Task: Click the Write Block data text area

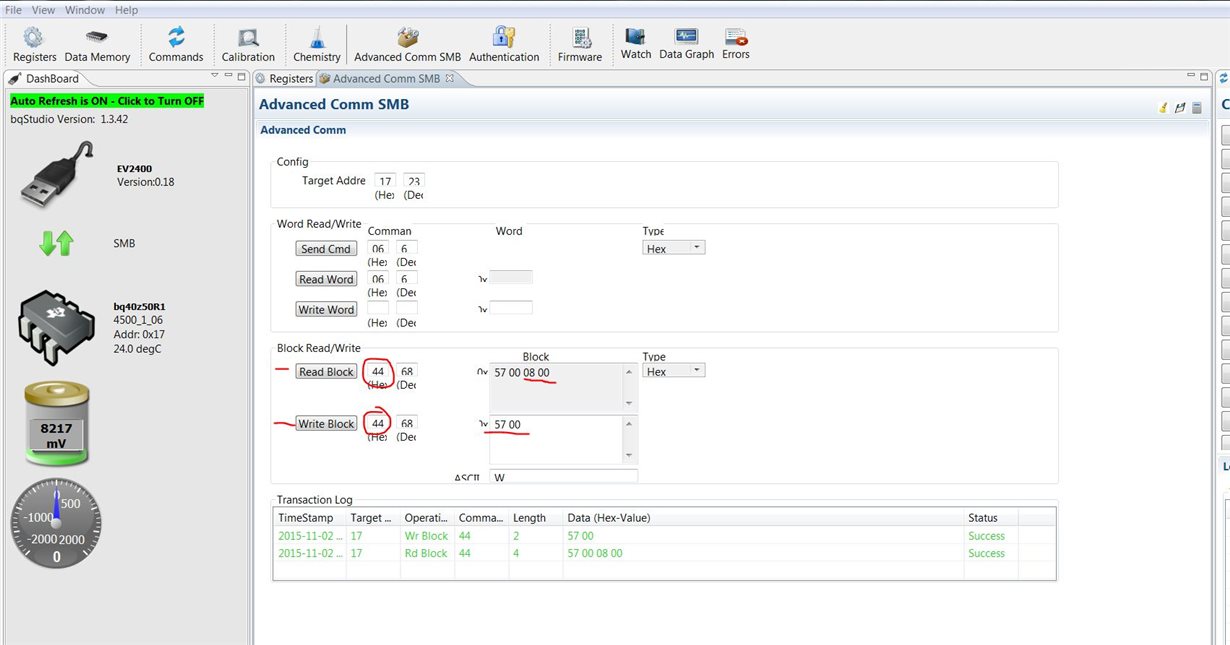Action: tap(556, 439)
